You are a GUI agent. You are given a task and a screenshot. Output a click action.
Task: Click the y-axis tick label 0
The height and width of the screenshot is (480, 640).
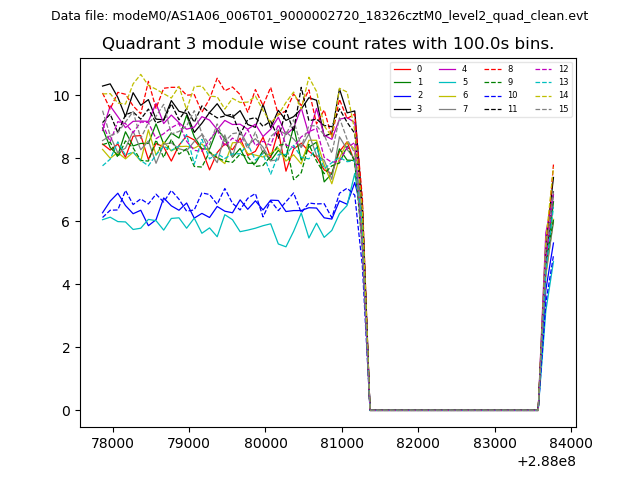[x=67, y=411]
